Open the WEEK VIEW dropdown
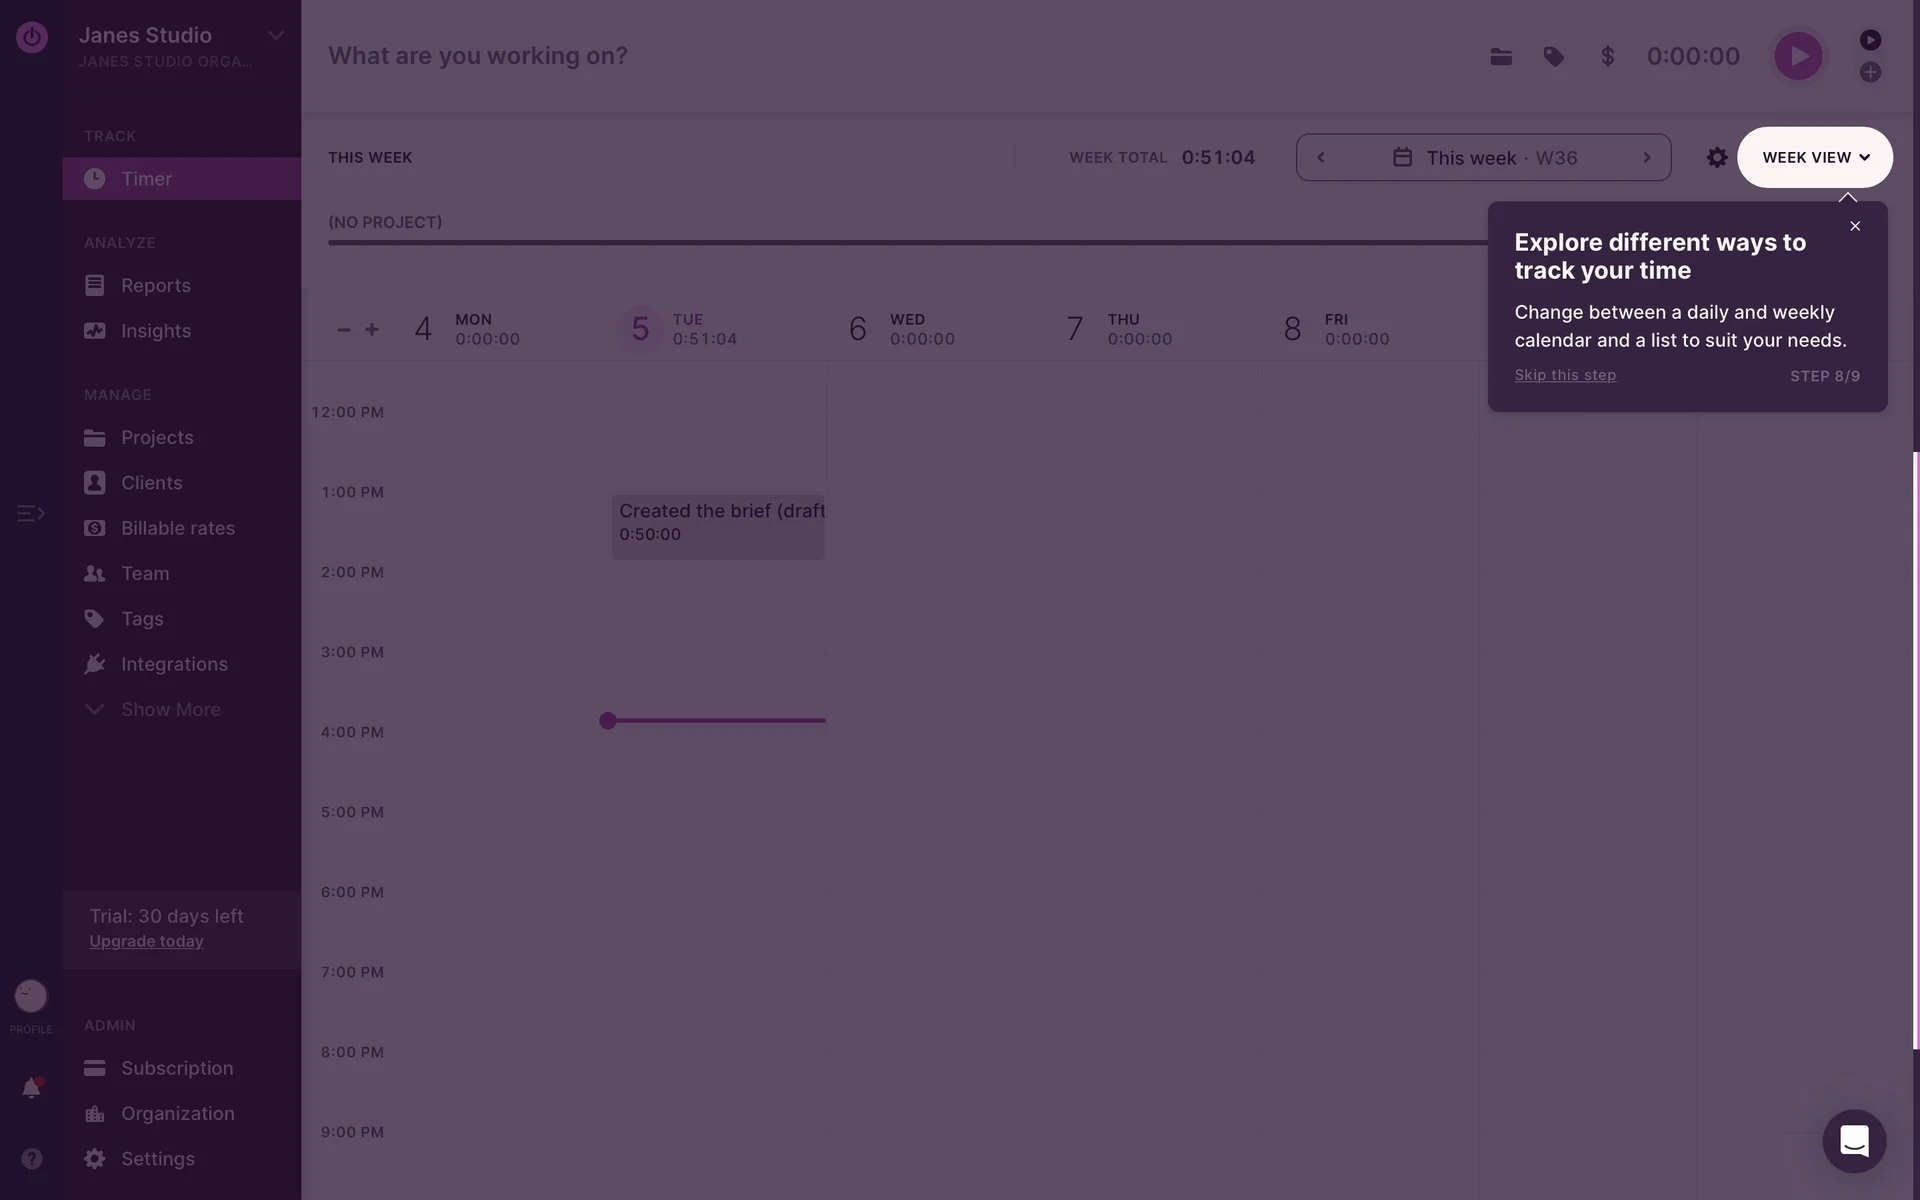The height and width of the screenshot is (1200, 1920). [1814, 158]
